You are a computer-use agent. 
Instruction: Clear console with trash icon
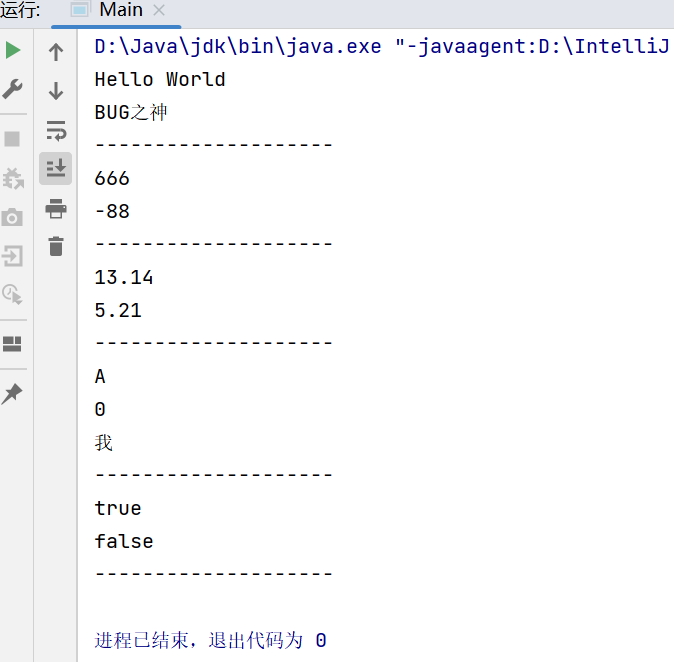click(56, 246)
